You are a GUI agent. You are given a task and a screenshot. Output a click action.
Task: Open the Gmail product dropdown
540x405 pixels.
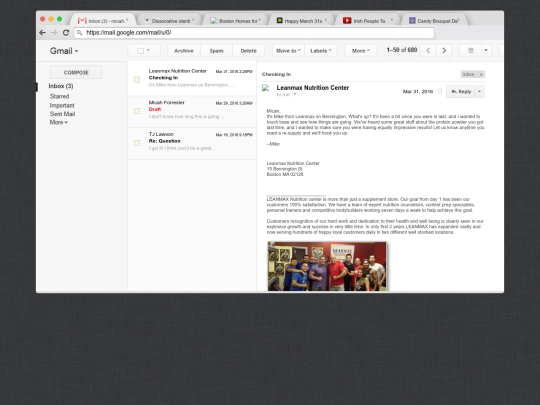(x=64, y=51)
